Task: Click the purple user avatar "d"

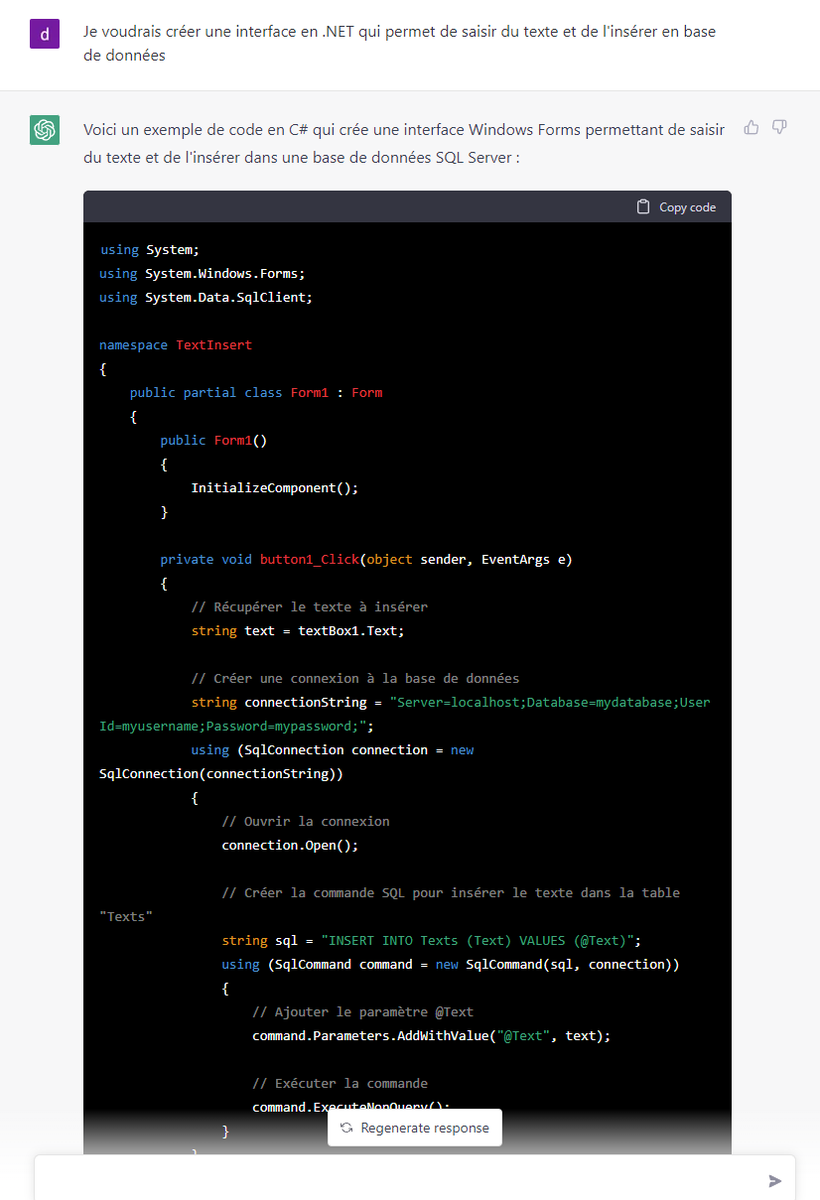Action: (44, 35)
